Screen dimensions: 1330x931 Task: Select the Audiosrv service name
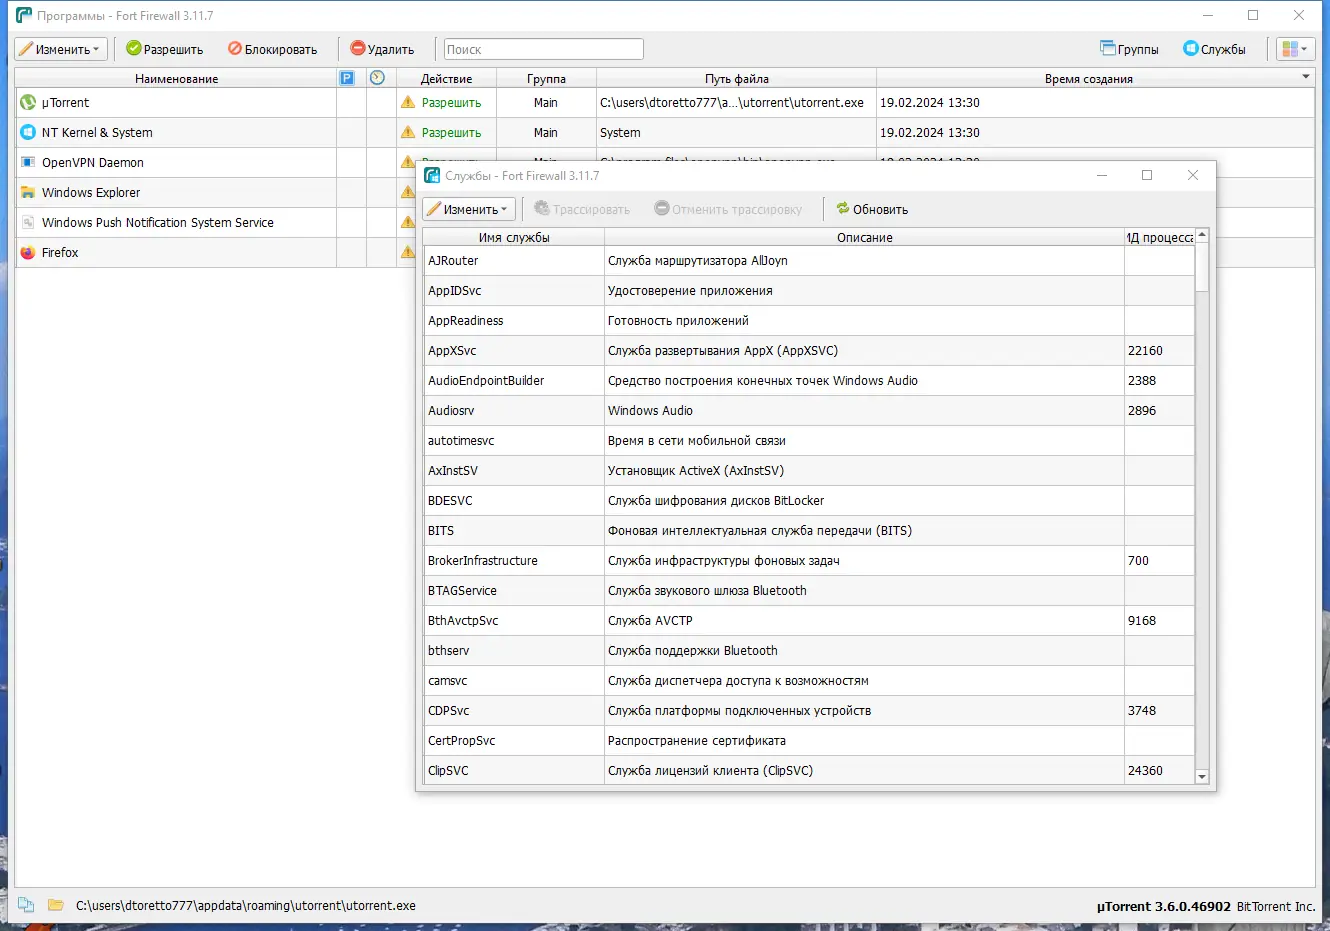click(451, 410)
